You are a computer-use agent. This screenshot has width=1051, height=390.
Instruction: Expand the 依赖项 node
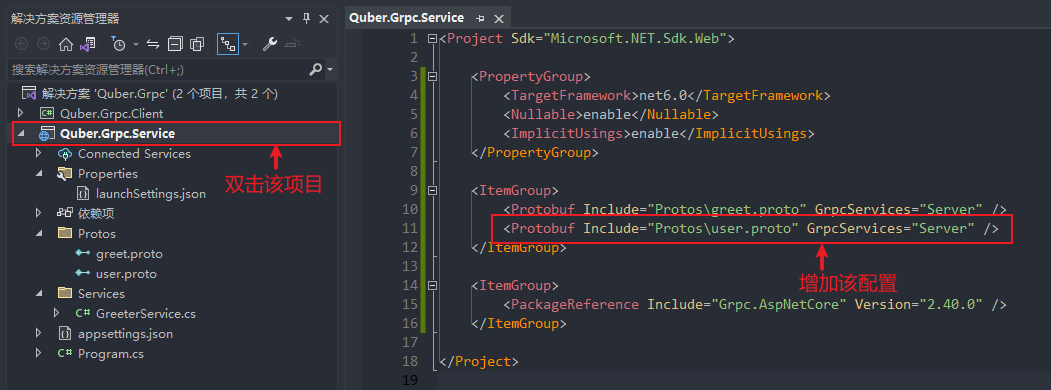(x=38, y=214)
